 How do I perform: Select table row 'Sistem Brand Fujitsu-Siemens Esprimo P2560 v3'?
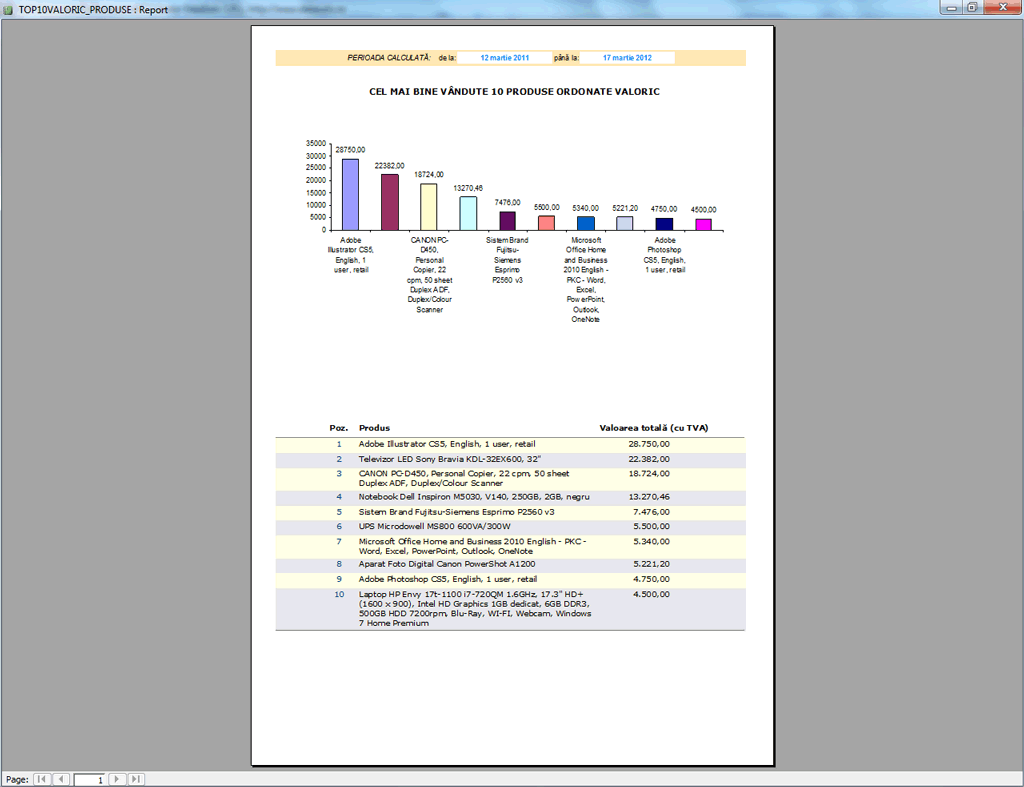click(510, 513)
